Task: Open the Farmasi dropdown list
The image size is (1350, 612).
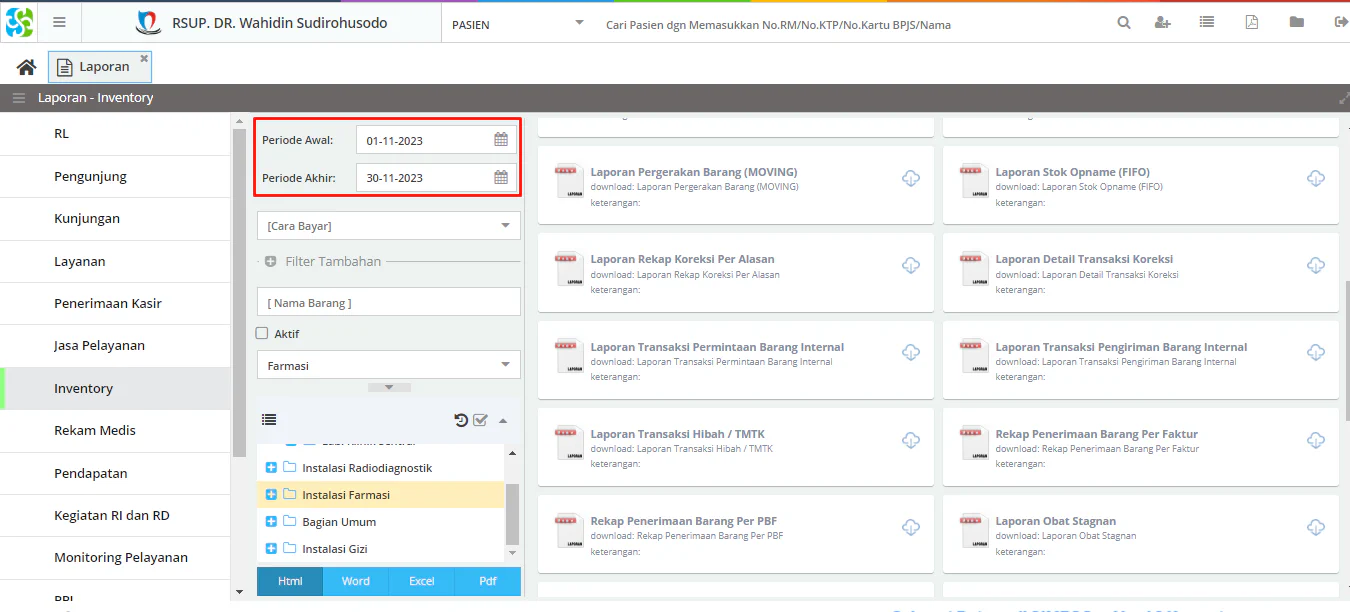Action: [388, 366]
